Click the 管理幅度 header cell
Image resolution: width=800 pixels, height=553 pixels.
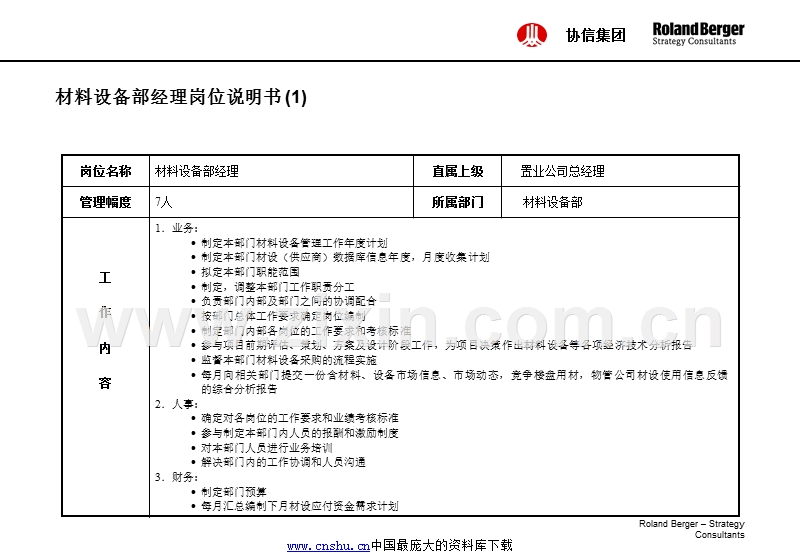pyautogui.click(x=106, y=202)
